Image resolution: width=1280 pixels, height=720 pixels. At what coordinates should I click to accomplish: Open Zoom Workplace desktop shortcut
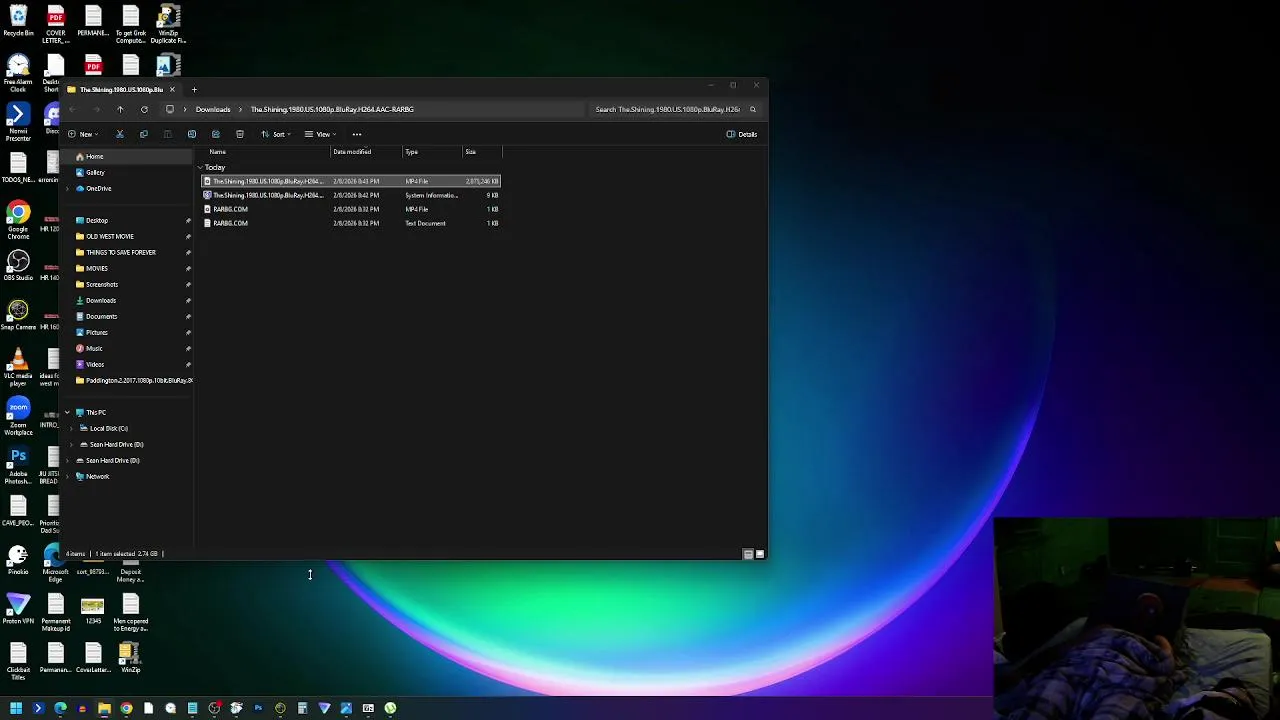(x=18, y=416)
